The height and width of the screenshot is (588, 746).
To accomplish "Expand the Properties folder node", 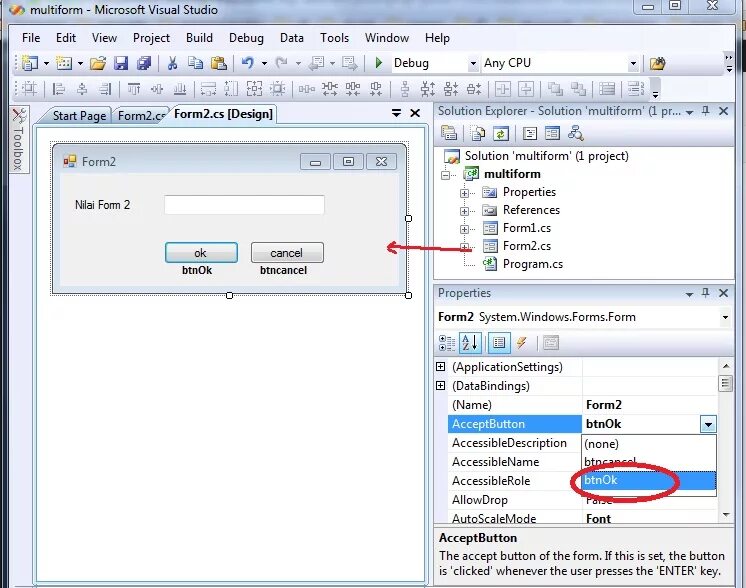I will (464, 193).
